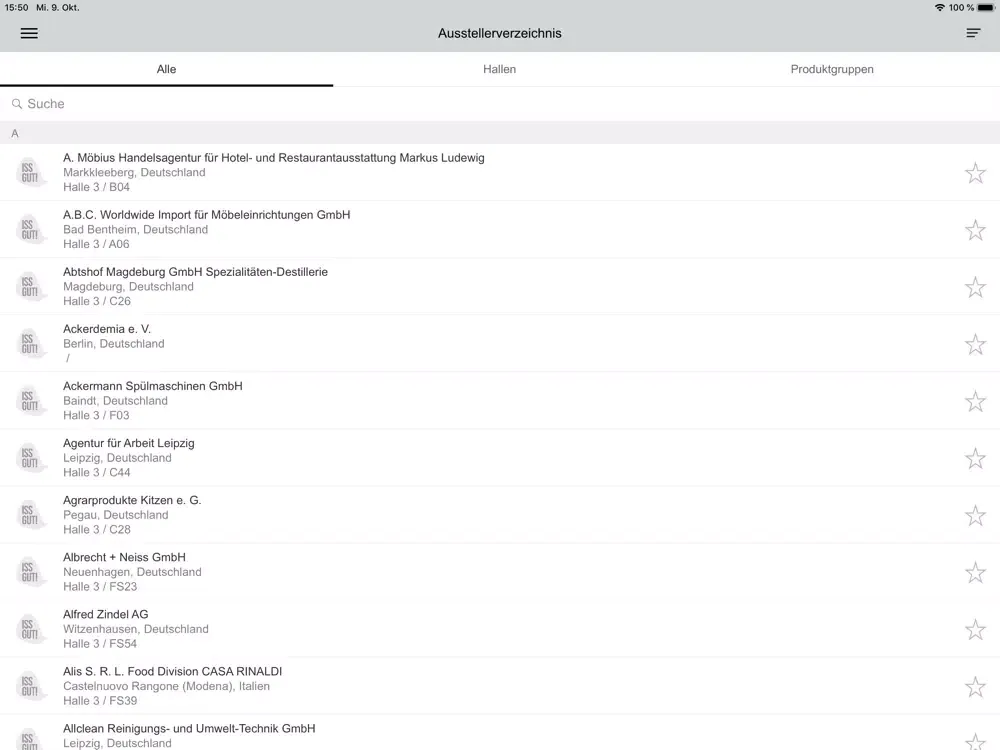
Task: Star Alis S. R. L. Food Division
Action: [975, 686]
